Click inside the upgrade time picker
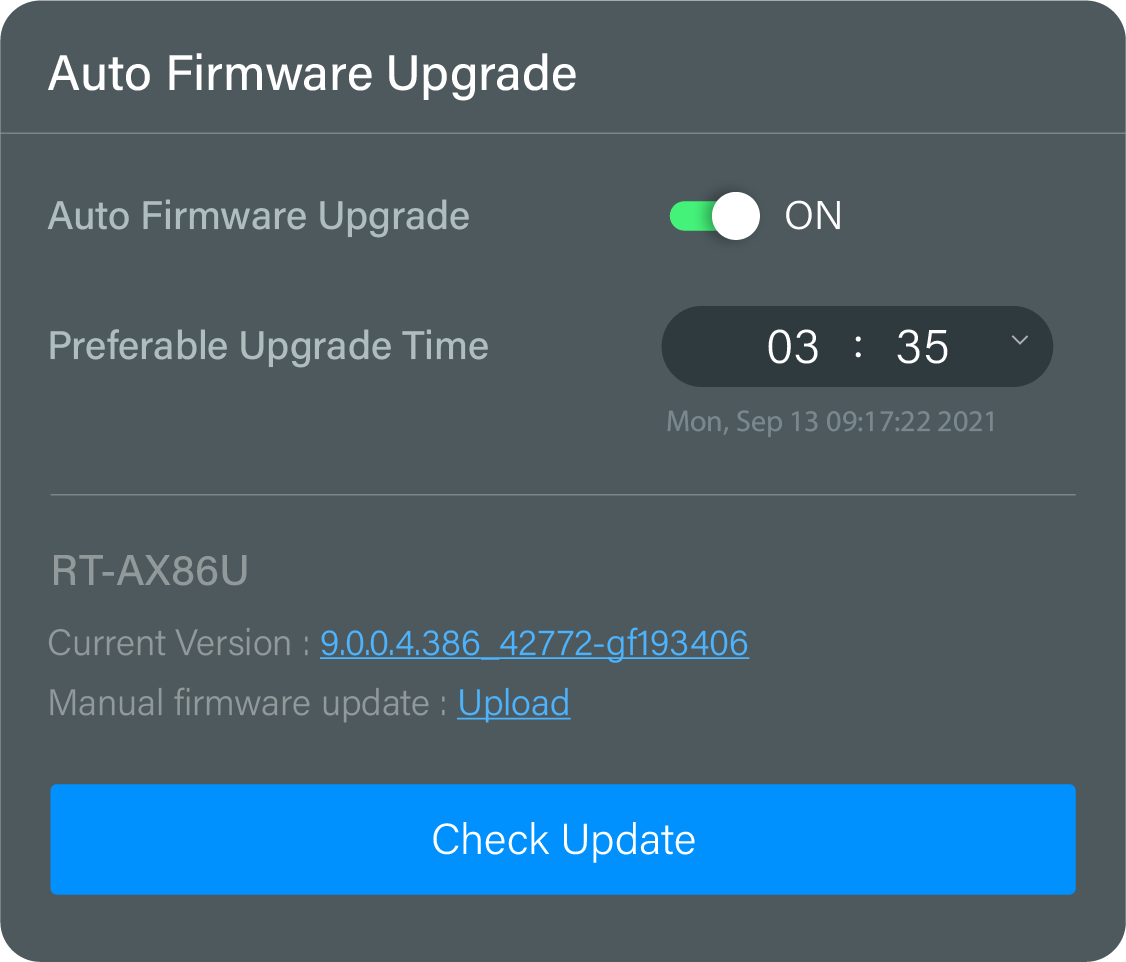 click(857, 347)
